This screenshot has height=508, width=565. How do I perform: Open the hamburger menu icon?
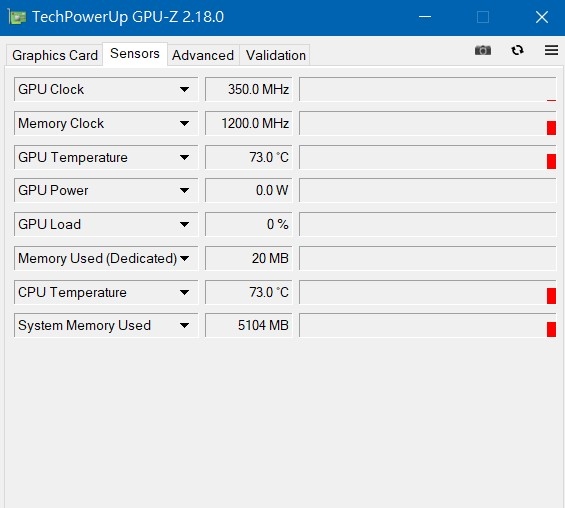click(x=551, y=50)
